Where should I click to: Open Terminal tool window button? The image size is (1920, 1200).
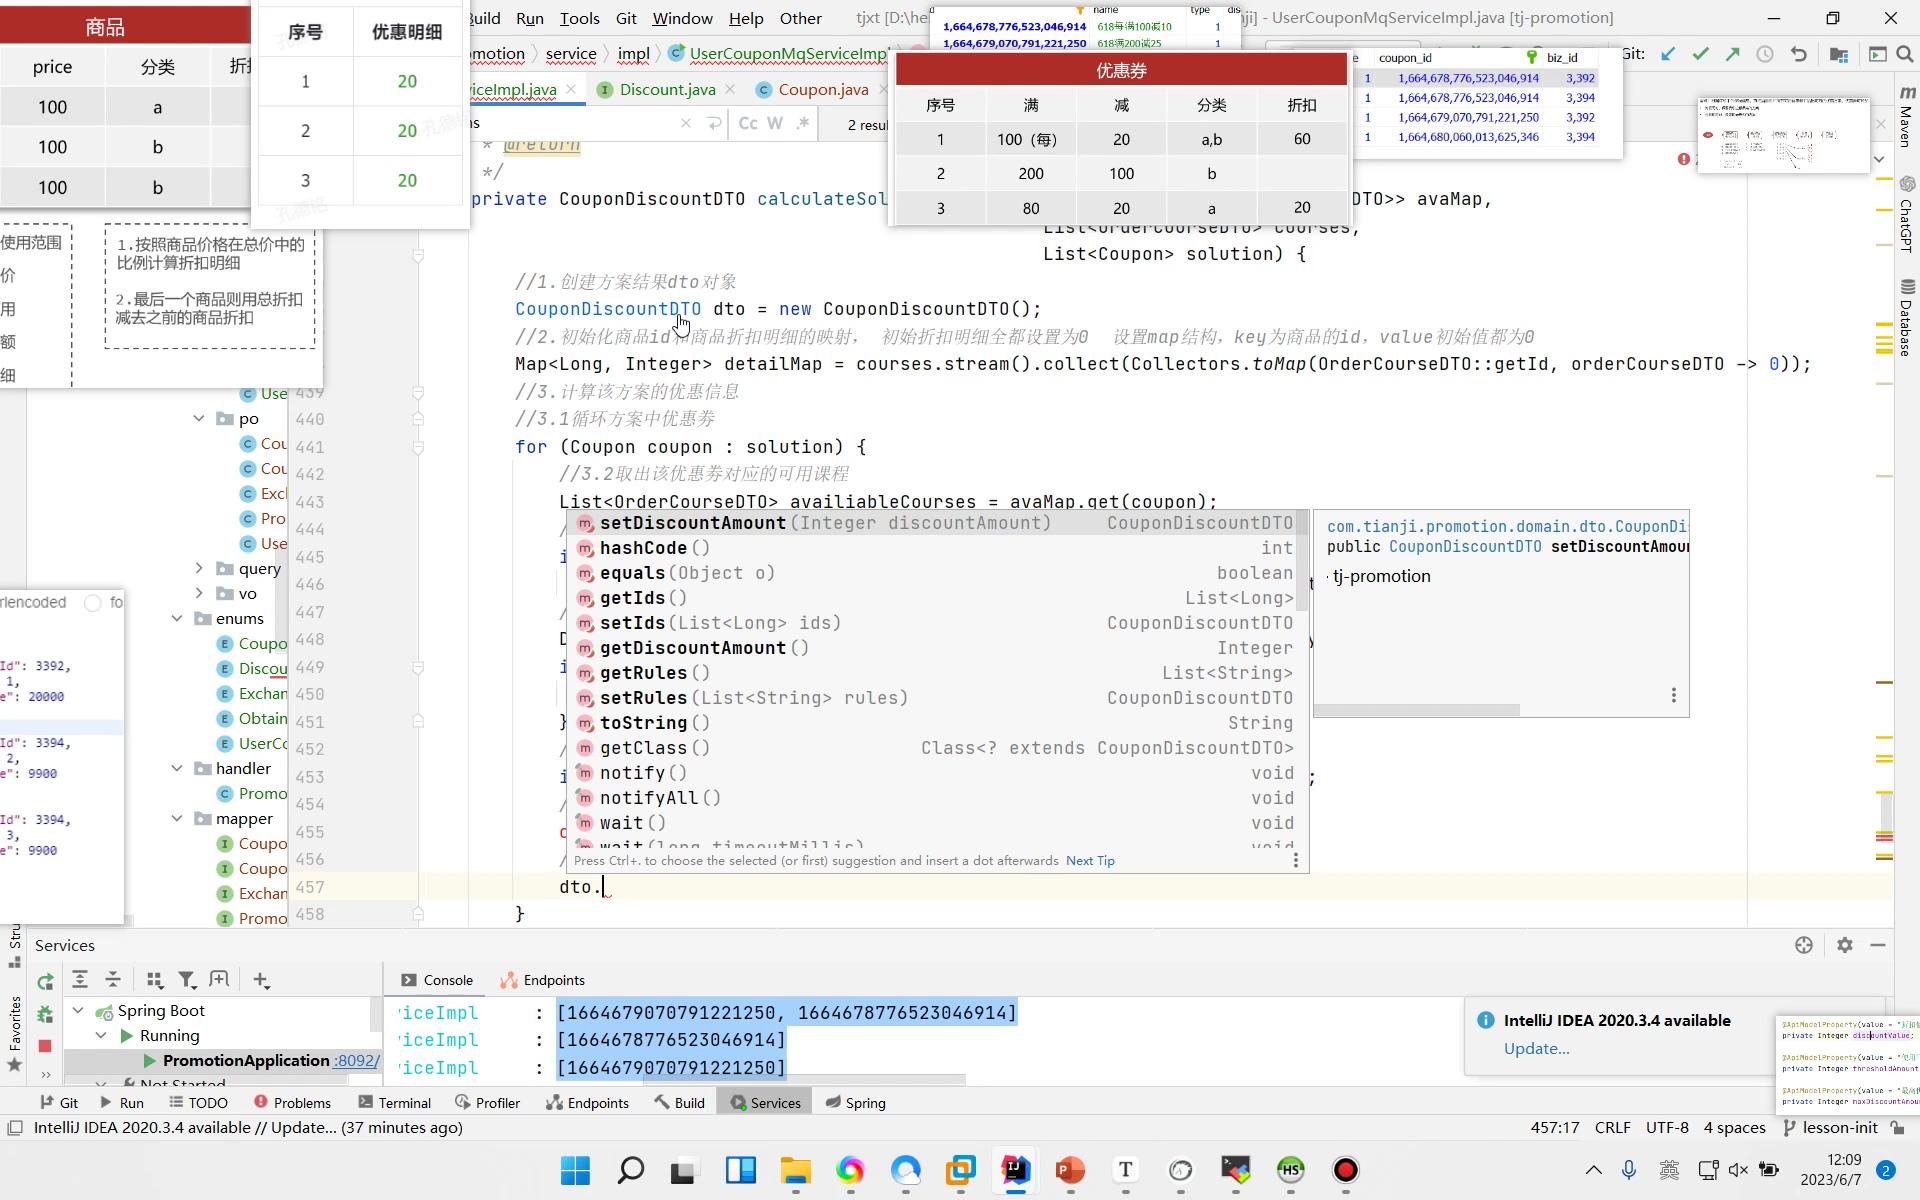coord(394,1102)
